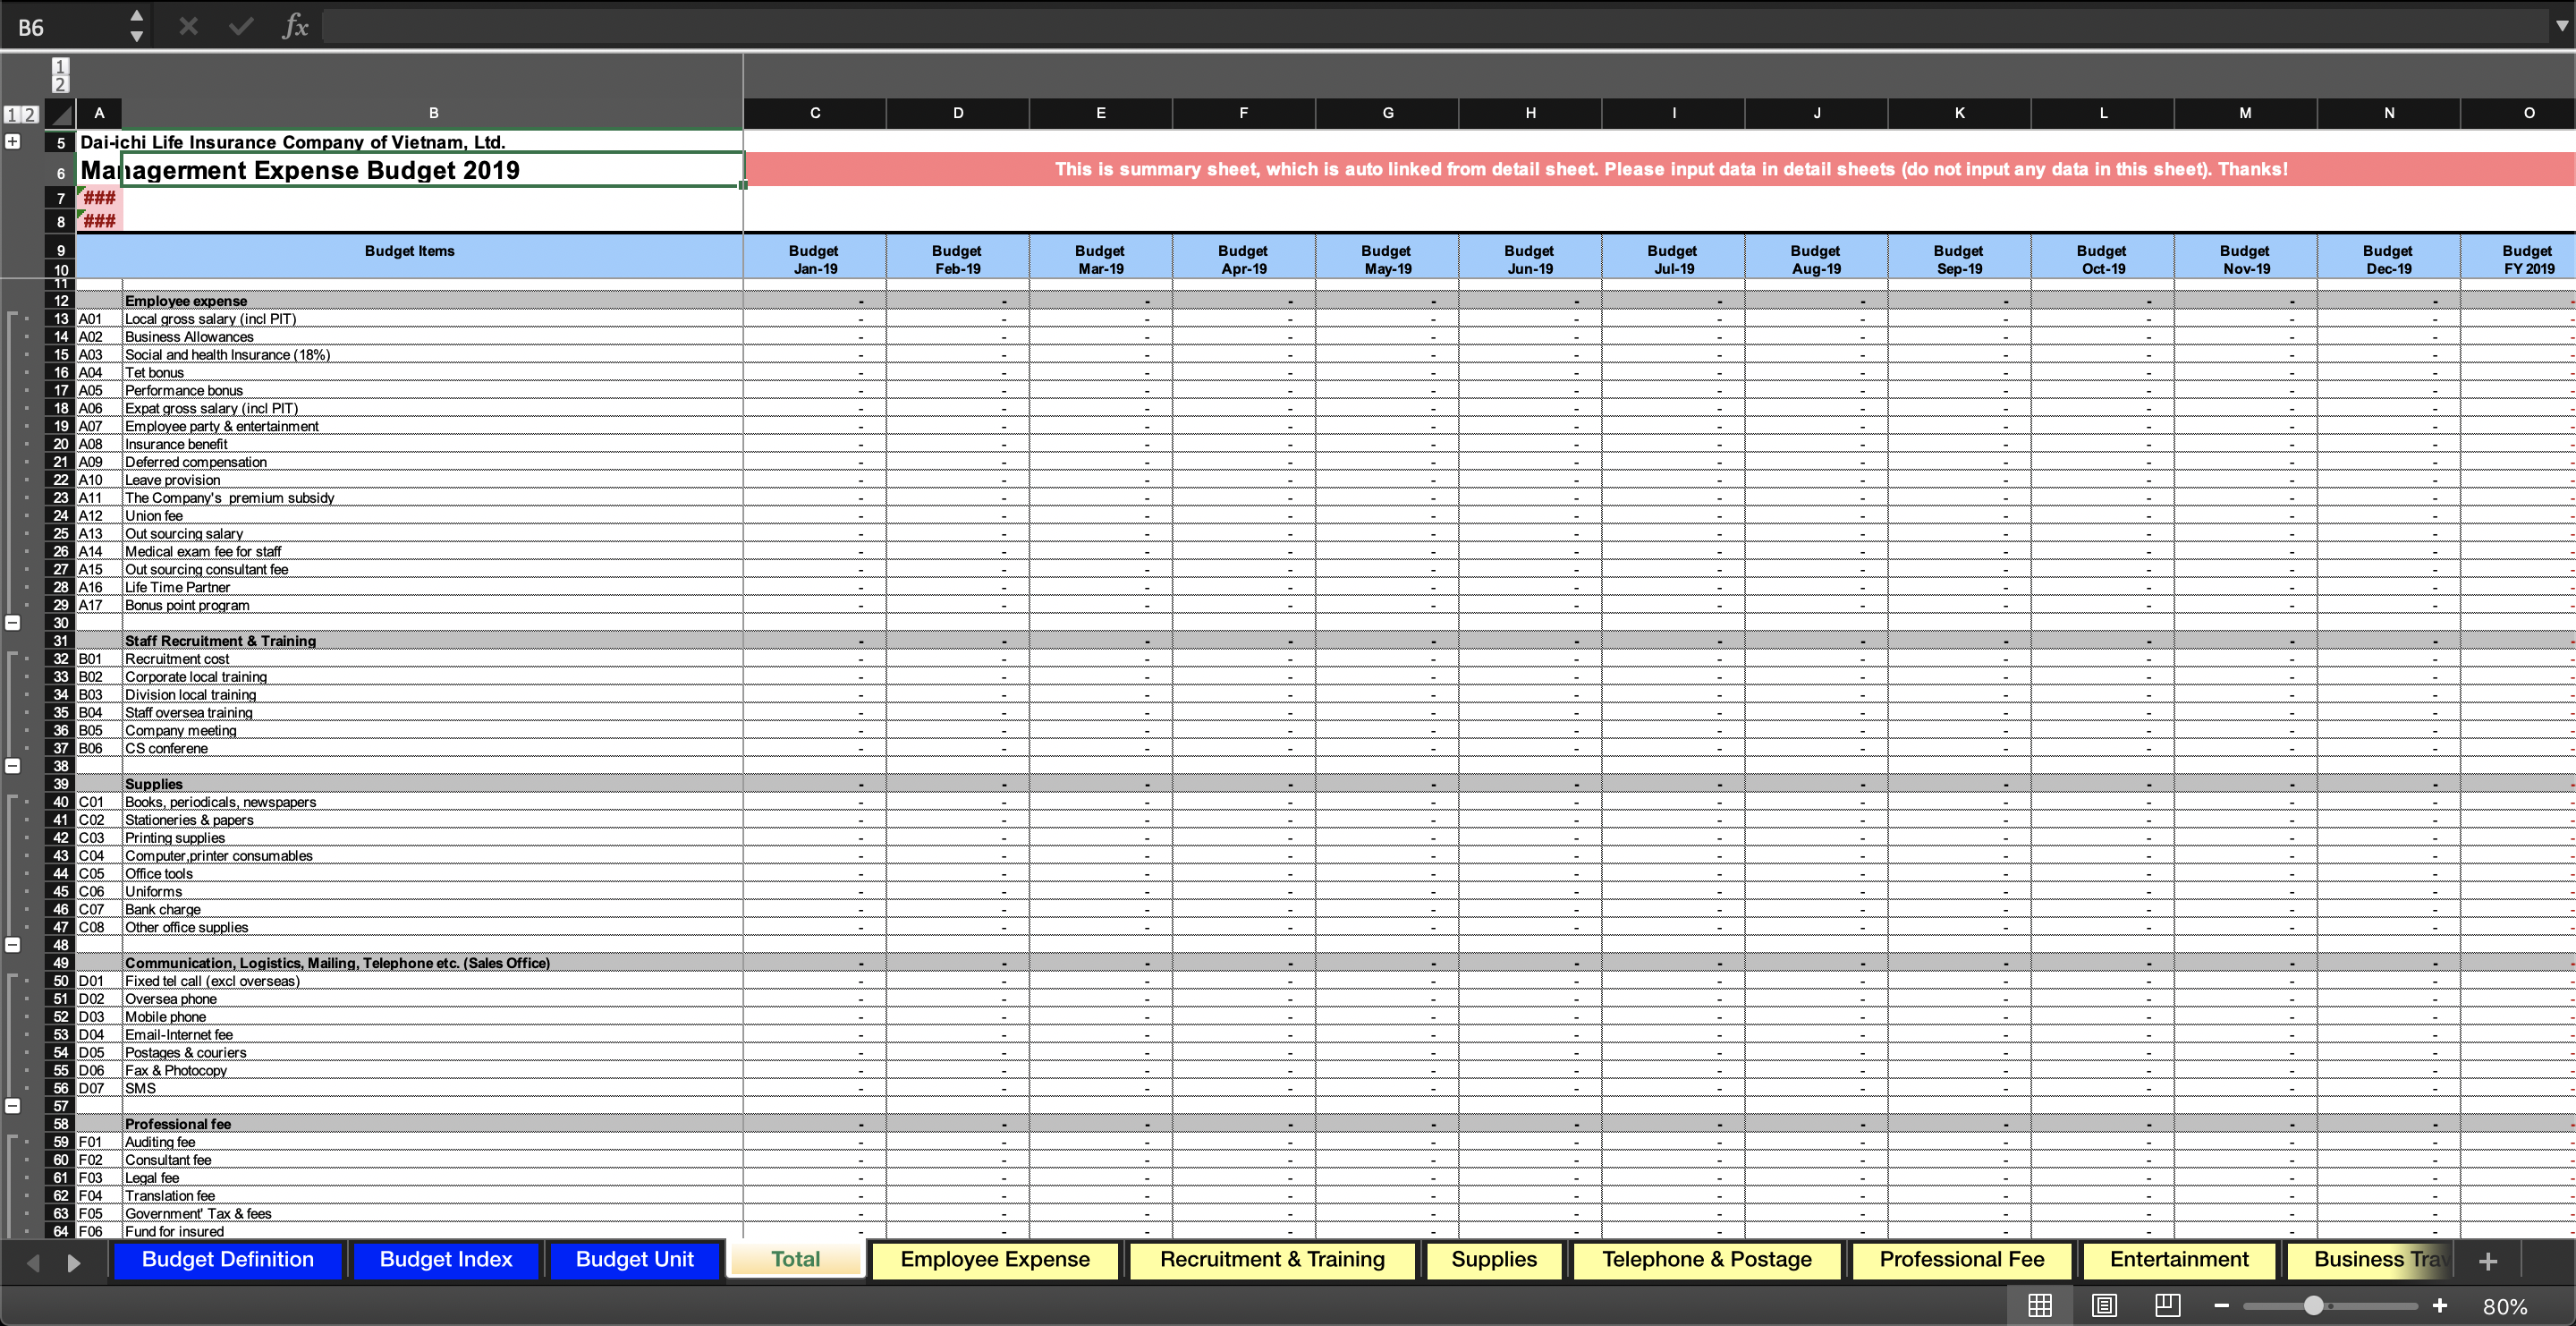Open the insert function fx button
The image size is (2576, 1326).
coord(295,26)
